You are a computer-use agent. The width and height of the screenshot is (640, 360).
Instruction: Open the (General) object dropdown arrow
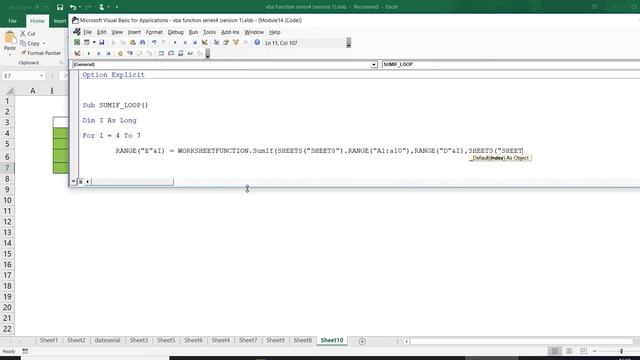pos(374,64)
